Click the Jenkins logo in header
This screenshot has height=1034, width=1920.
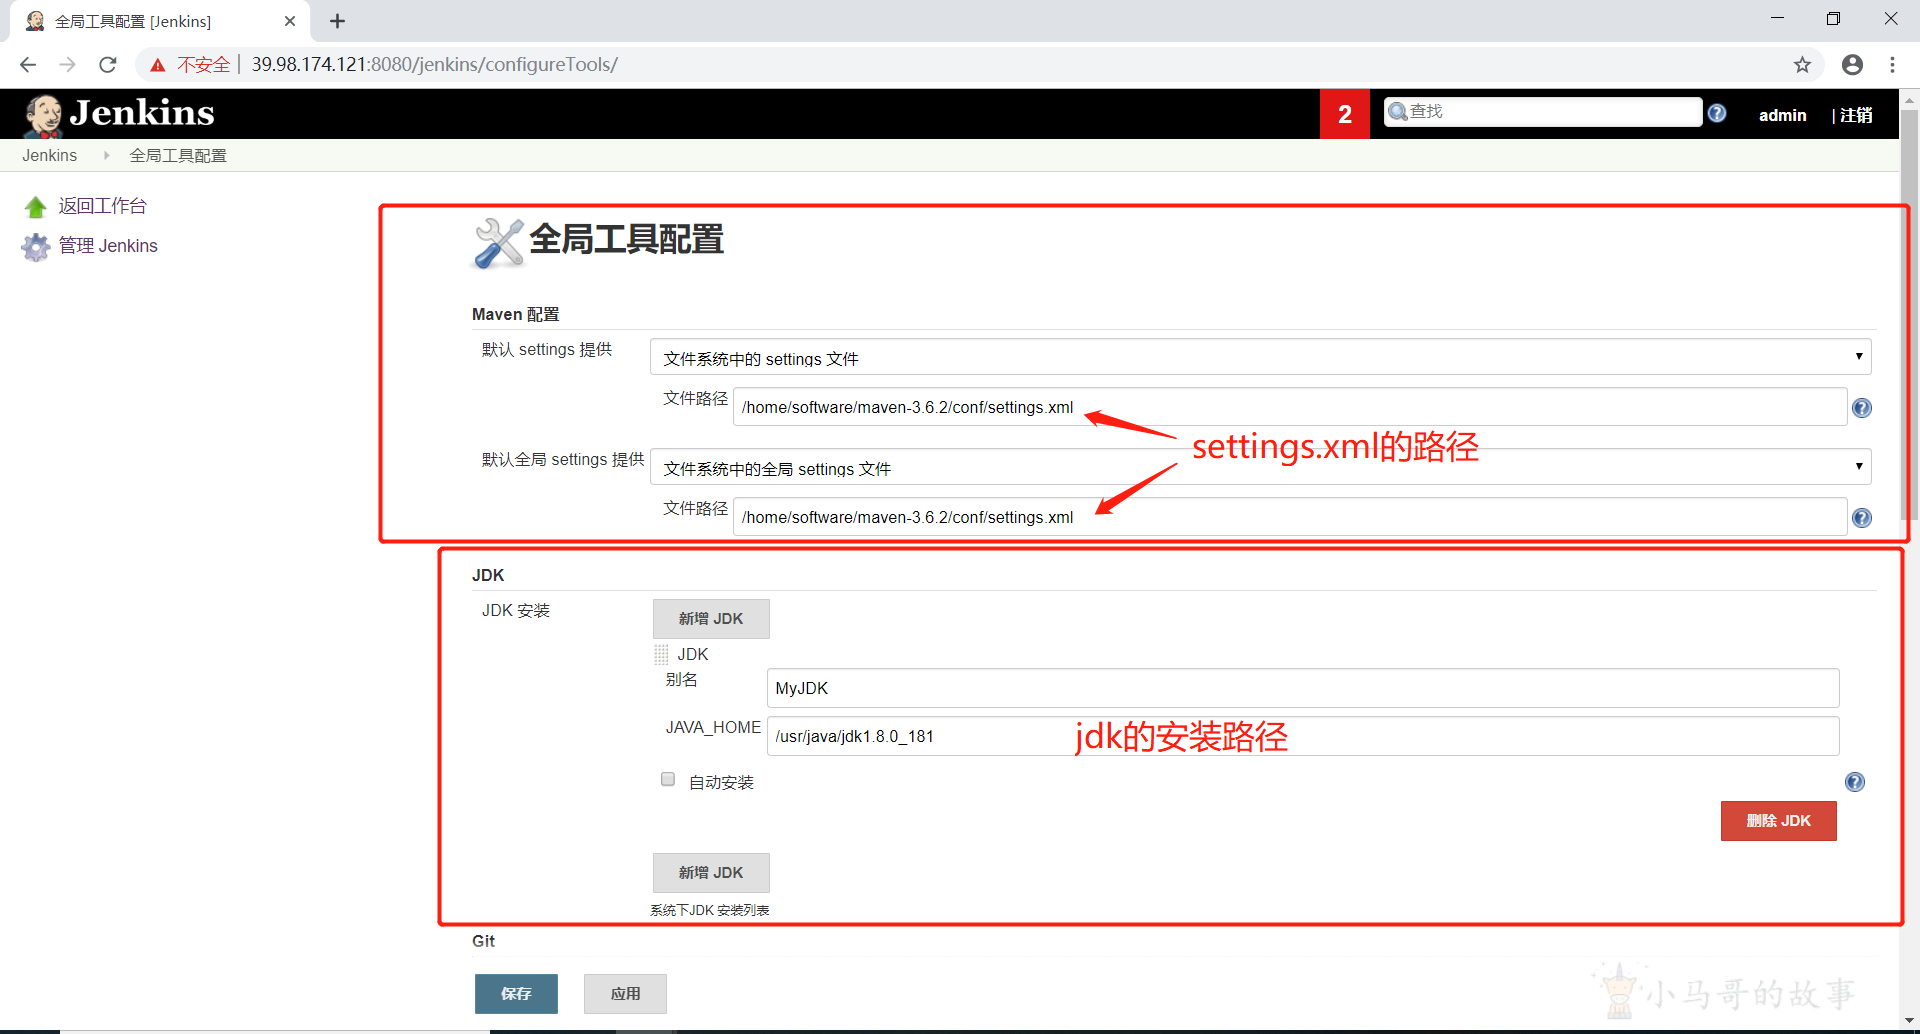[119, 114]
